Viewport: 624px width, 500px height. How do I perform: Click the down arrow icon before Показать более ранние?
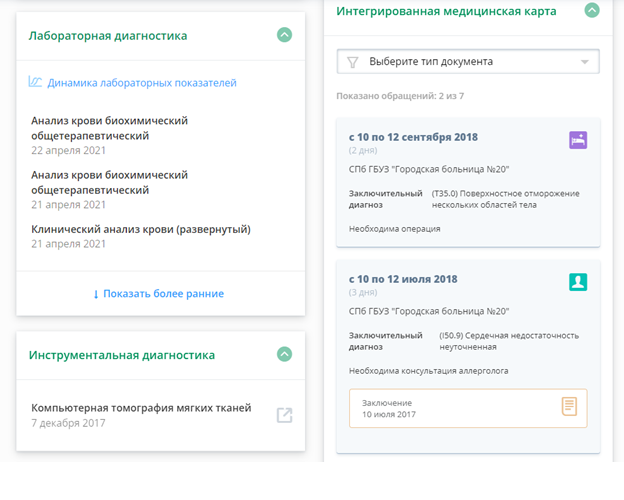pyautogui.click(x=96, y=294)
